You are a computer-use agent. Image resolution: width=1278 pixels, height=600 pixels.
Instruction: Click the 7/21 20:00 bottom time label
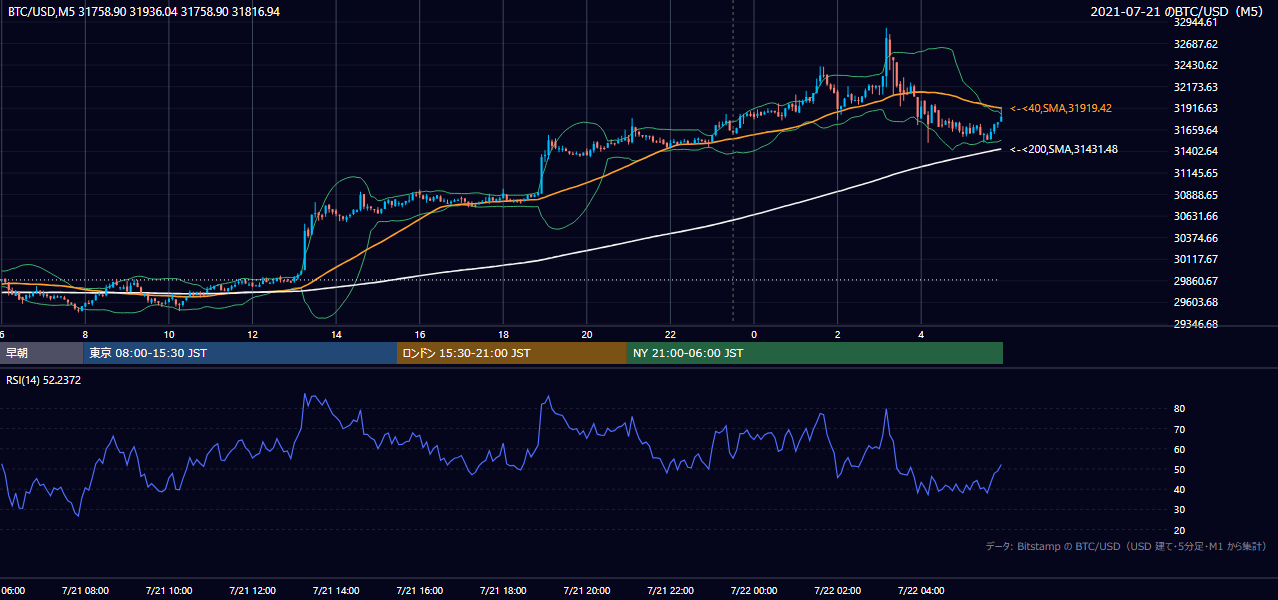pyautogui.click(x=587, y=591)
